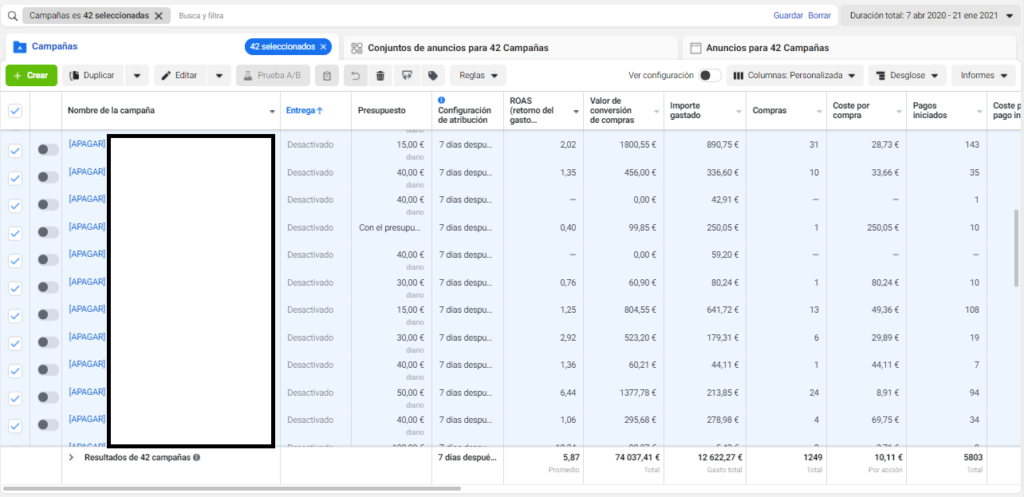This screenshot has height=497, width=1024.
Task: Turn on campaign switch for 179,31 € row
Action: click(48, 342)
